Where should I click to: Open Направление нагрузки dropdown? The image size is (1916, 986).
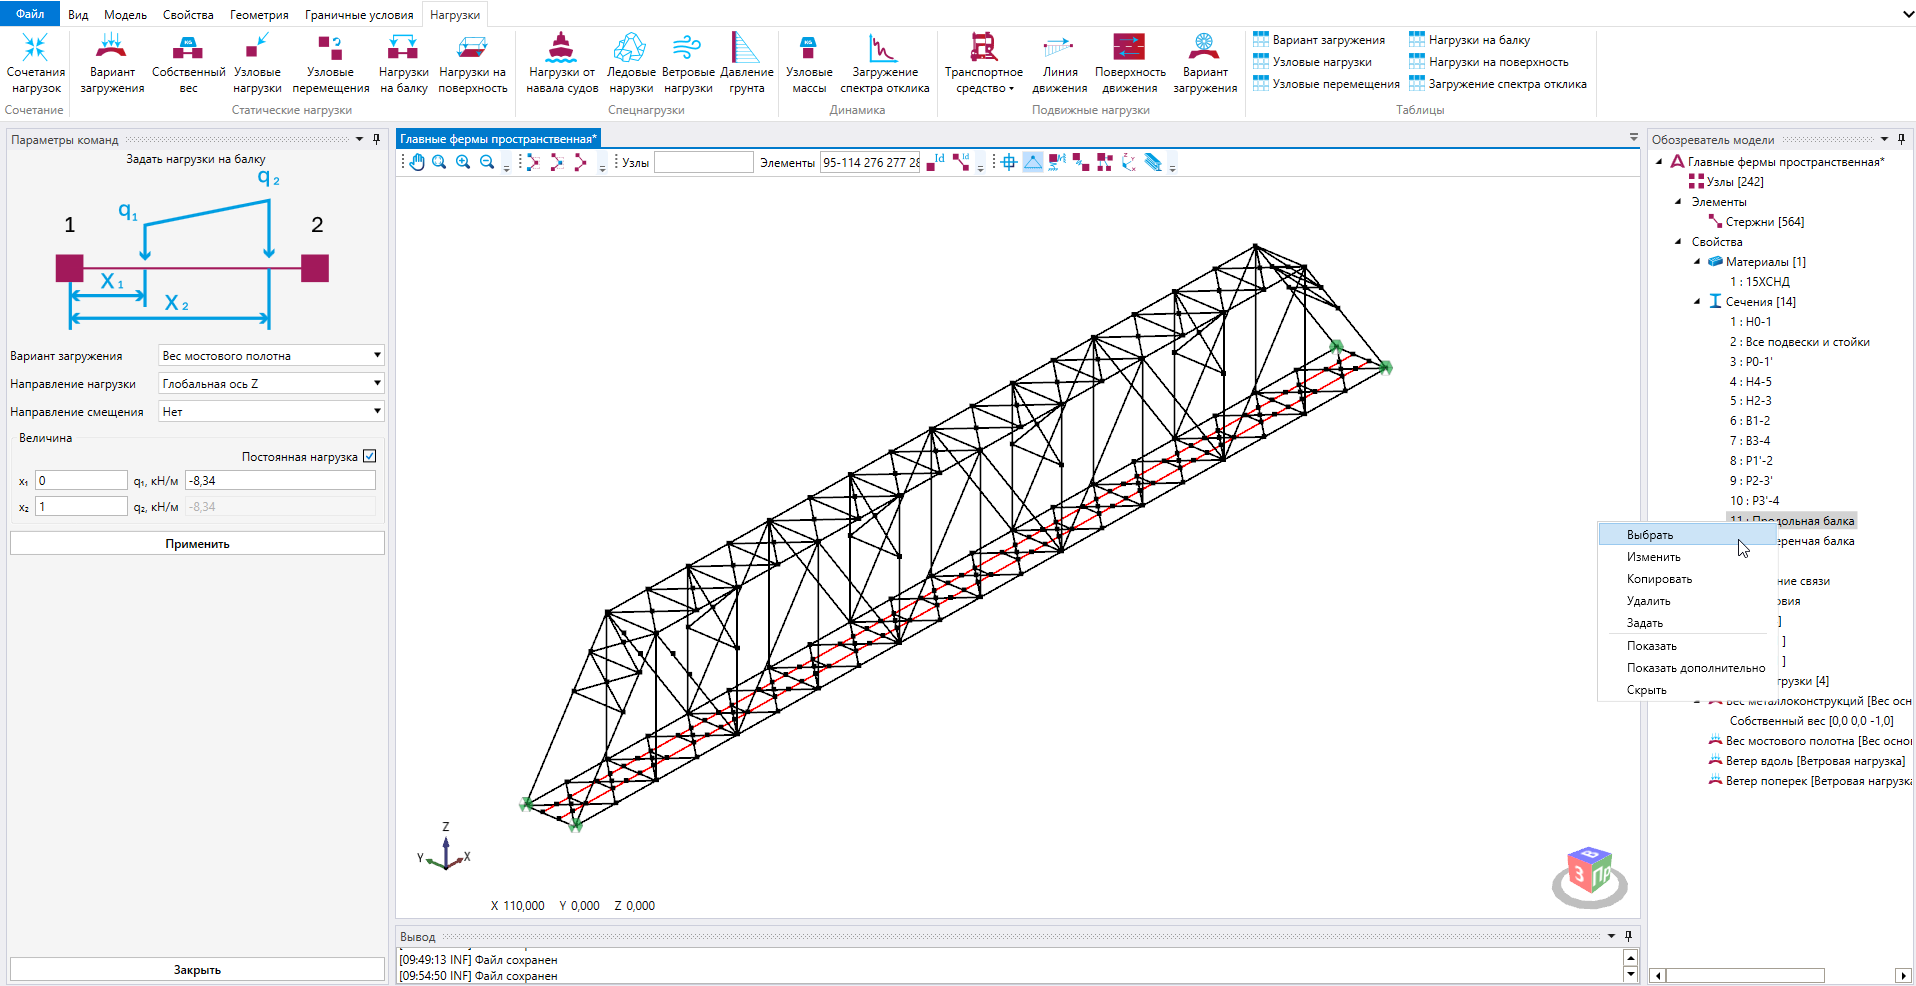[272, 383]
